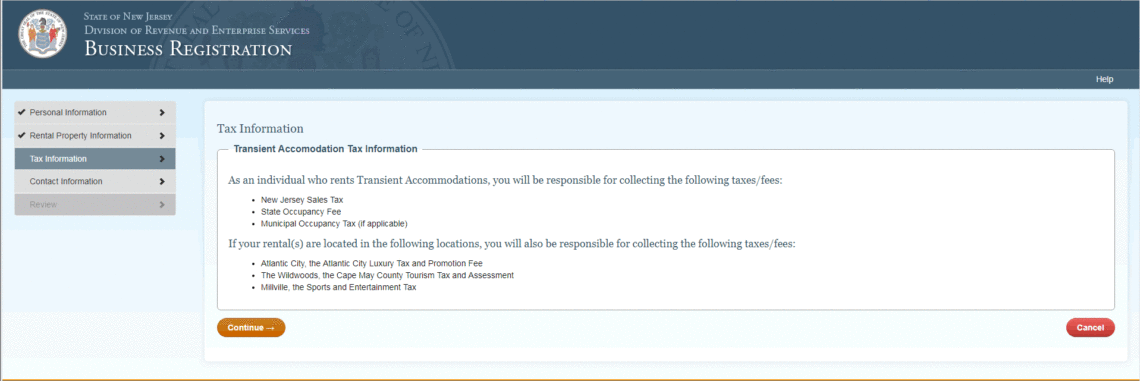
Task: Open the Help link
Action: tap(1104, 79)
